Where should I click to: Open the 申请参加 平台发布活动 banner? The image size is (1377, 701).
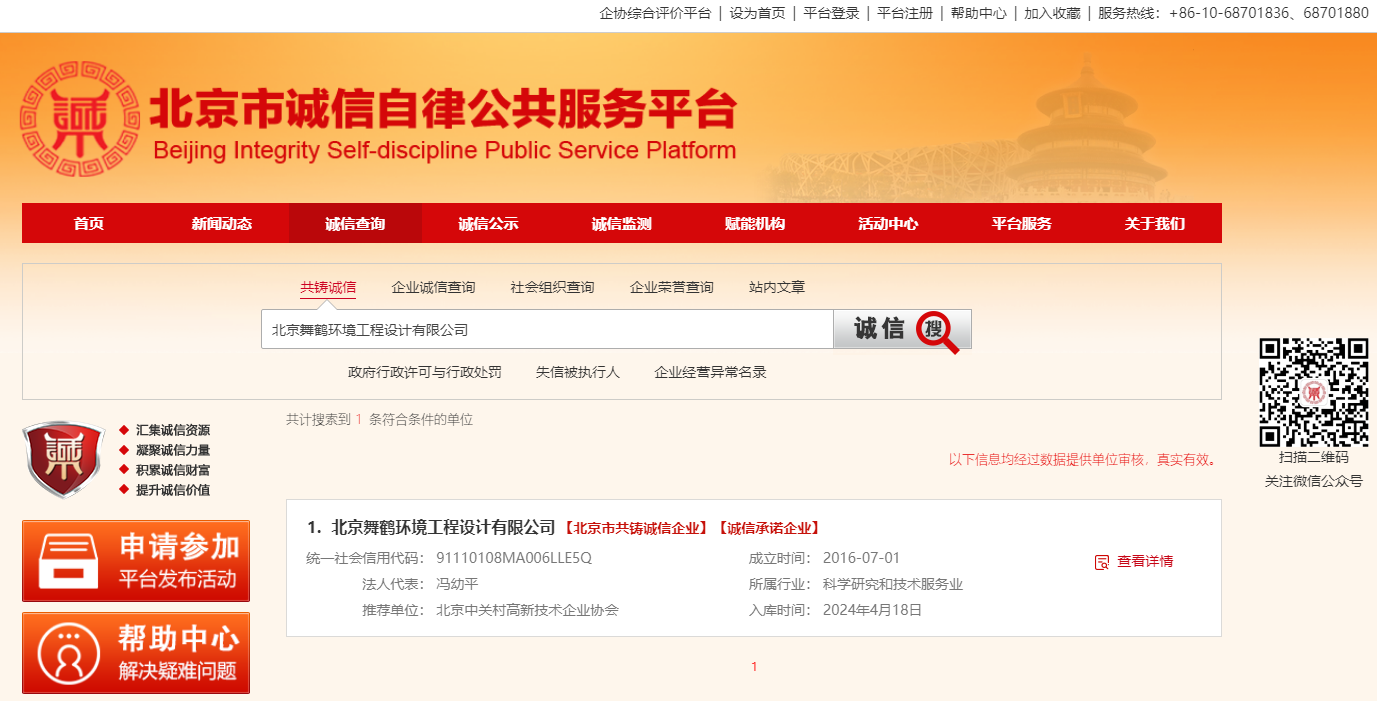[x=136, y=561]
